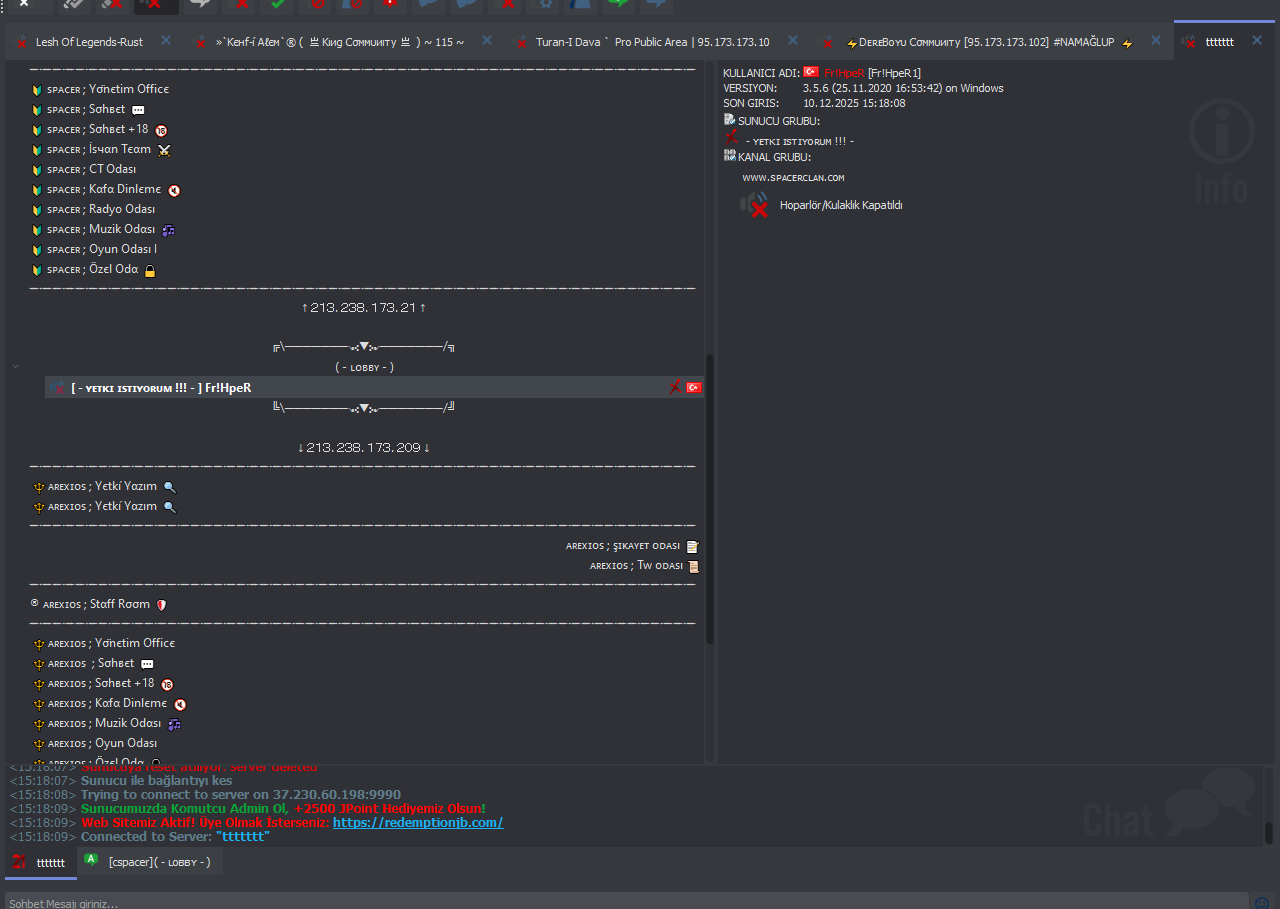Click the trident icon beside arexios Oyun Odası

pyautogui.click(x=39, y=743)
